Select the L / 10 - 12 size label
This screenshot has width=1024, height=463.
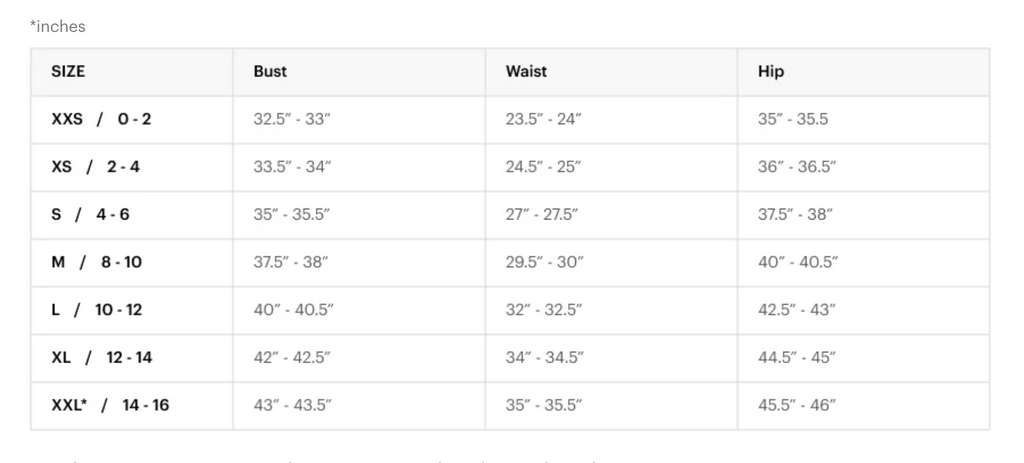[x=97, y=310]
